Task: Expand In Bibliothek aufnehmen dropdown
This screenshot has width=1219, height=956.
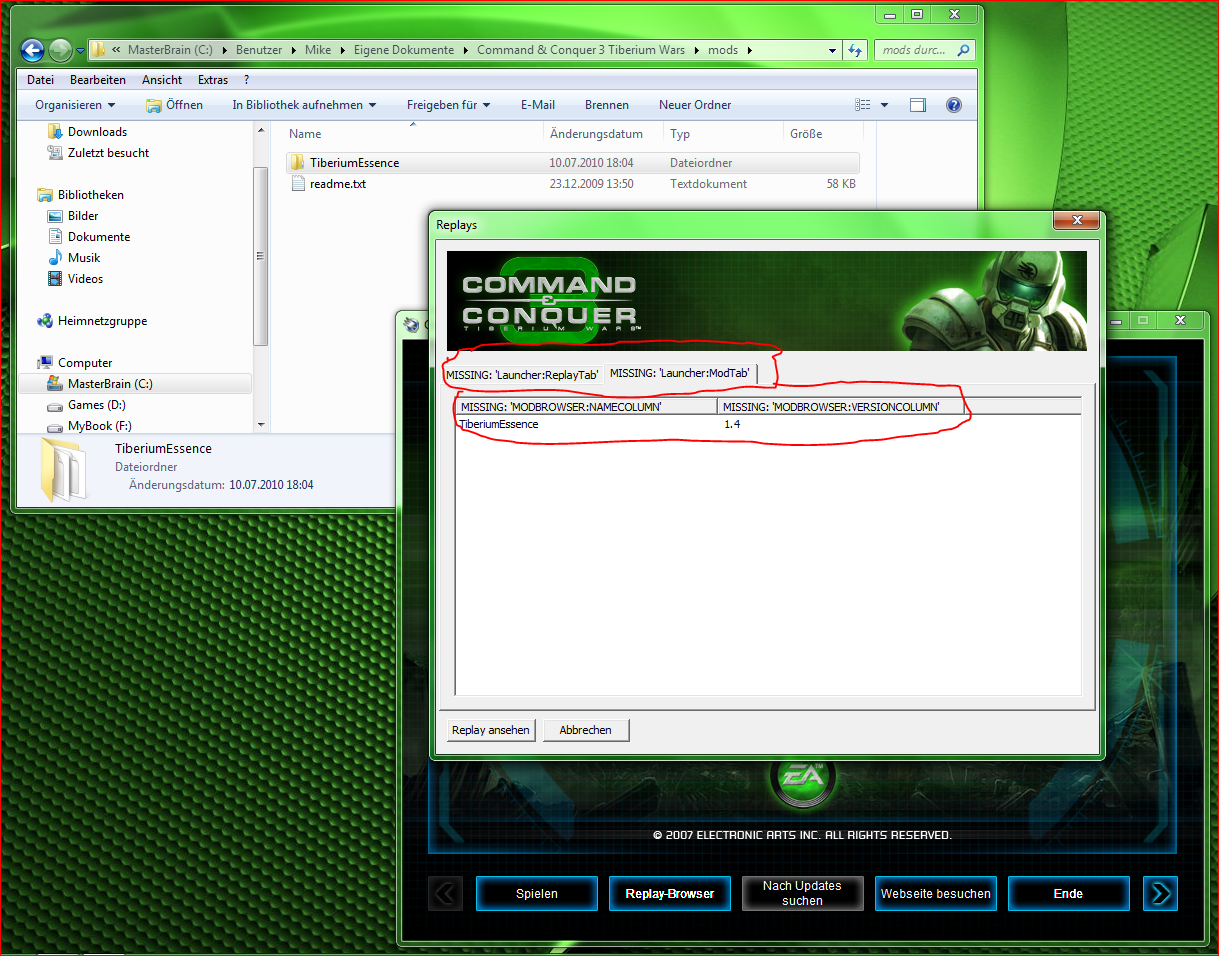Action: (x=304, y=105)
